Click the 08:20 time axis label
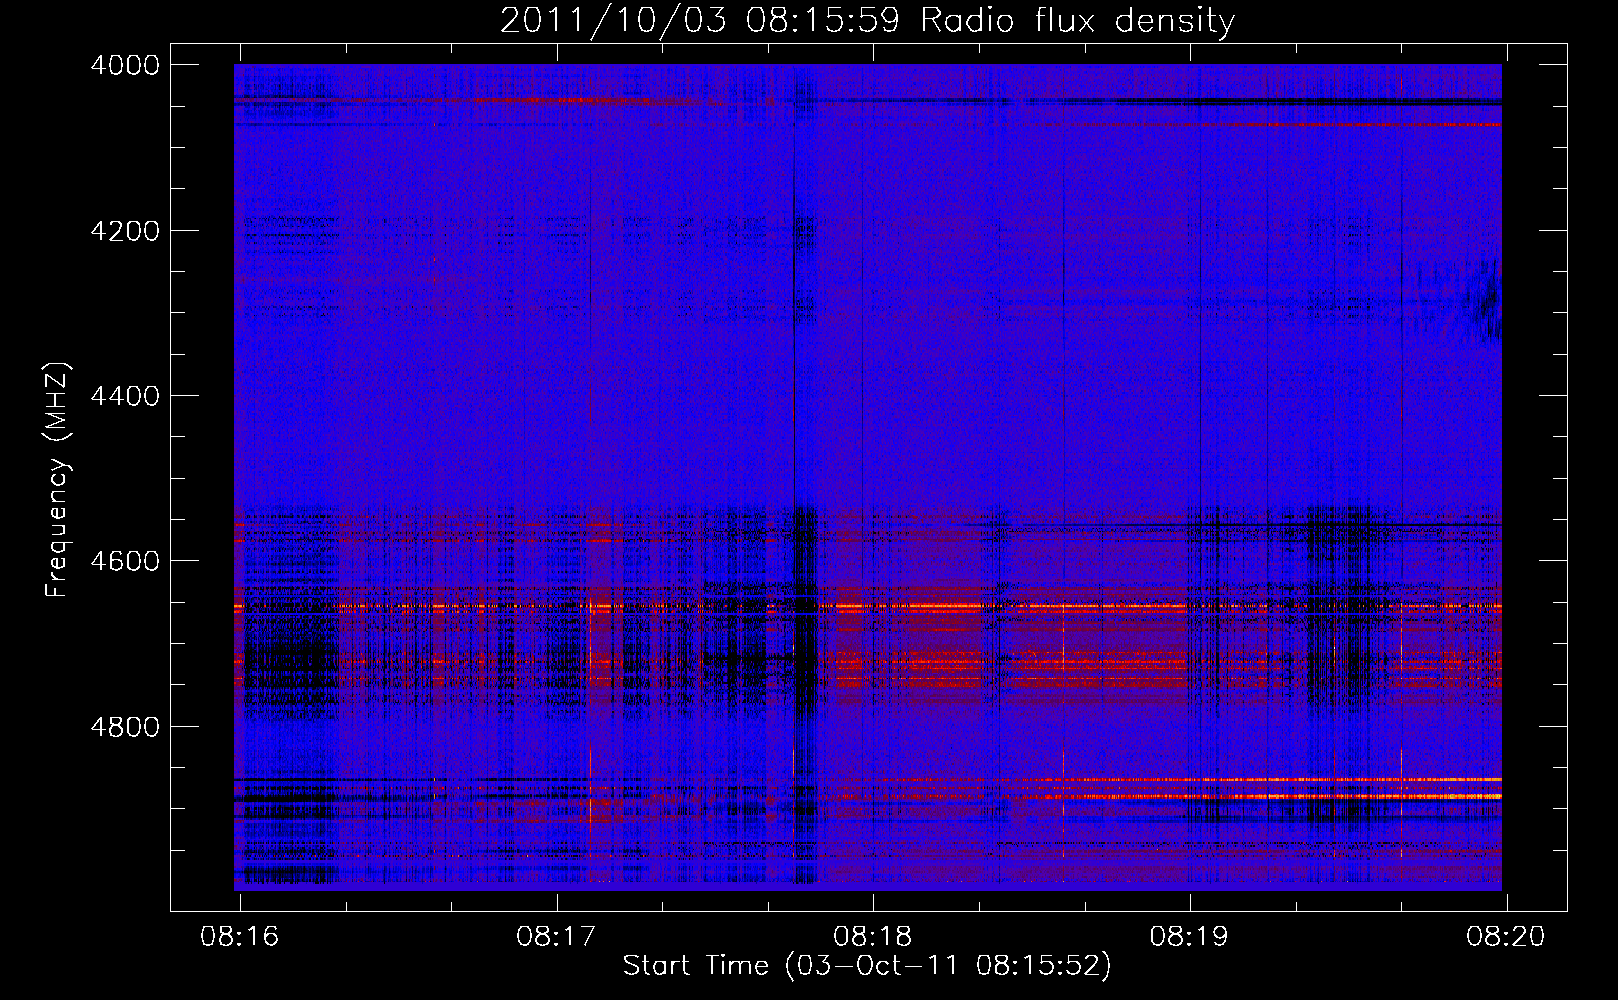This screenshot has height=1000, width=1618. 1506,937
